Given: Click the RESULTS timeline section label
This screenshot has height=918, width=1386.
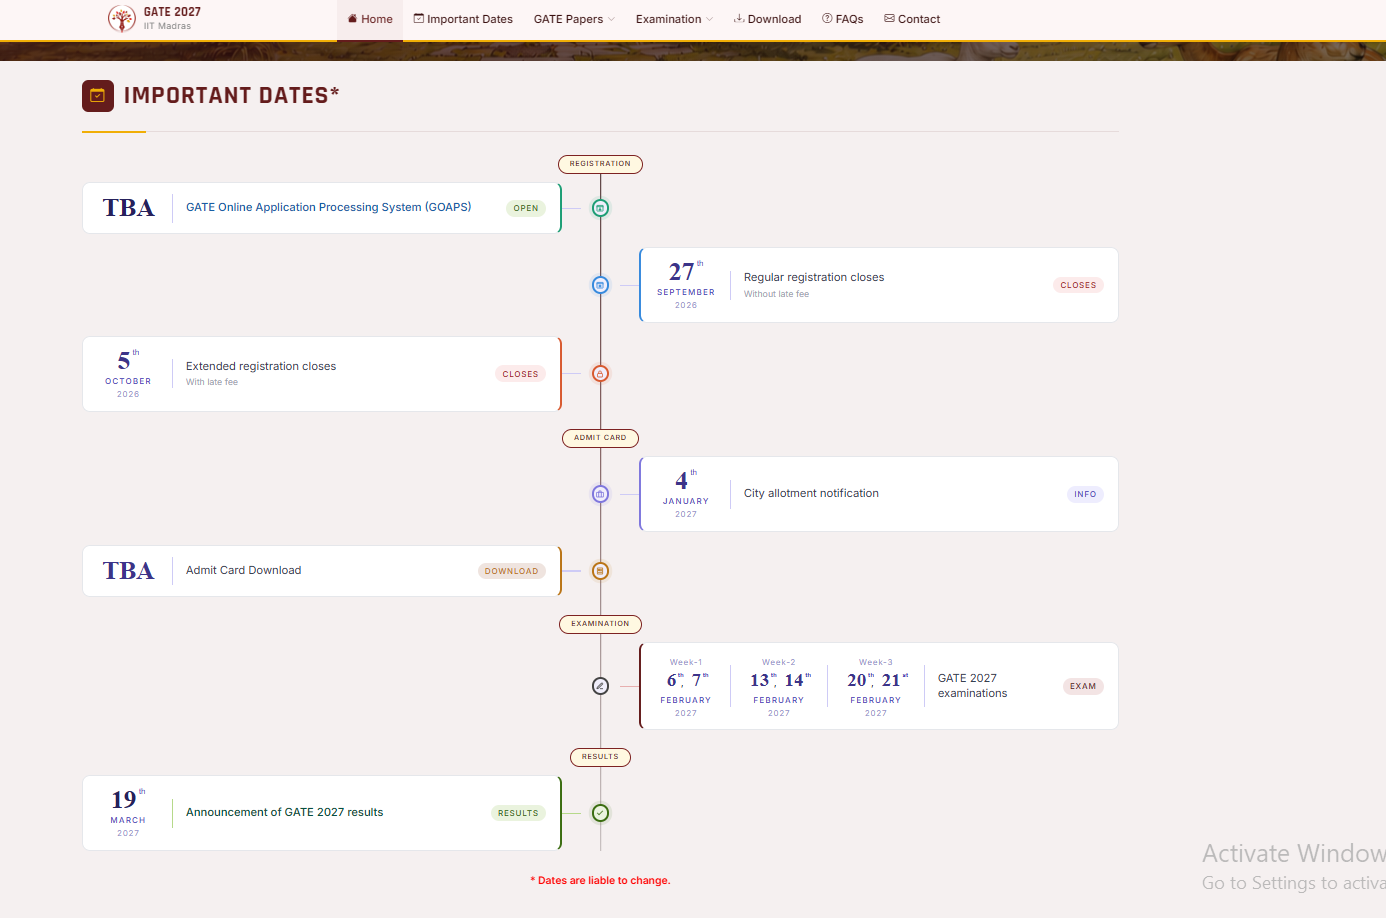Looking at the screenshot, I should point(600,757).
